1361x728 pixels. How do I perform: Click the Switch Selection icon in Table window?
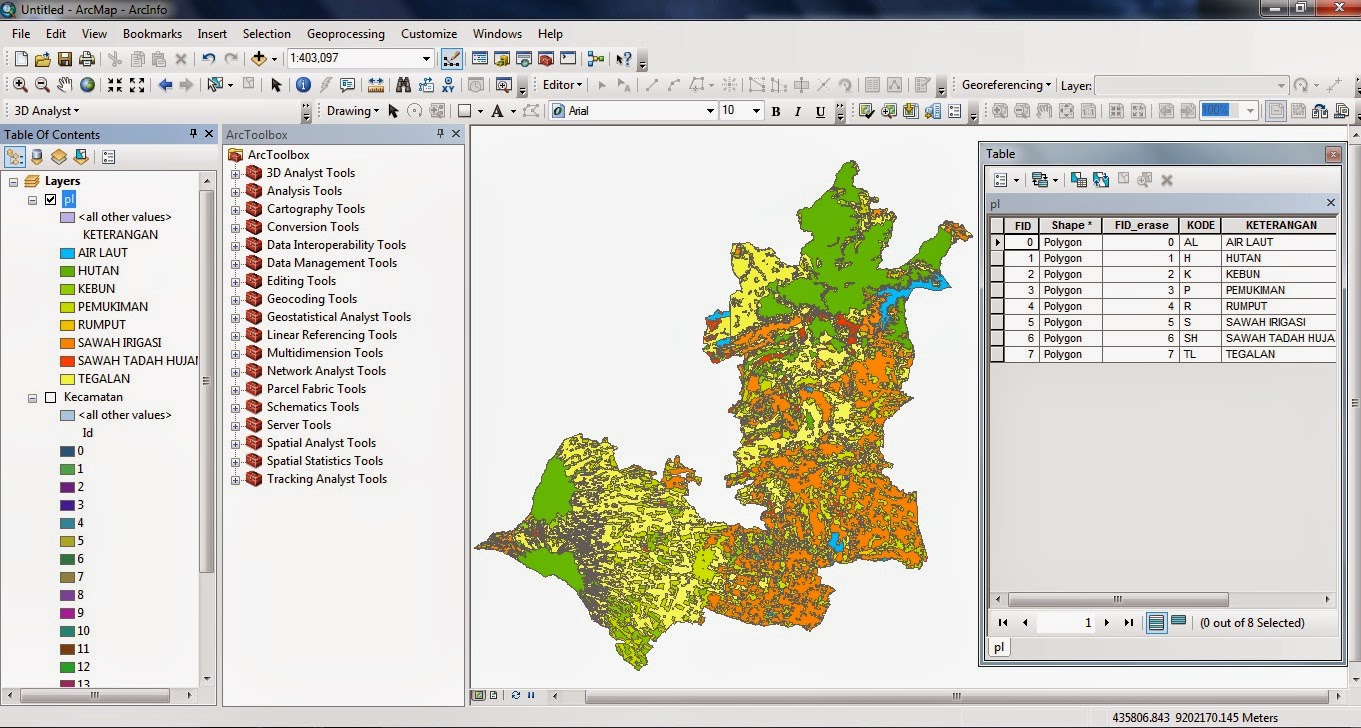1101,179
